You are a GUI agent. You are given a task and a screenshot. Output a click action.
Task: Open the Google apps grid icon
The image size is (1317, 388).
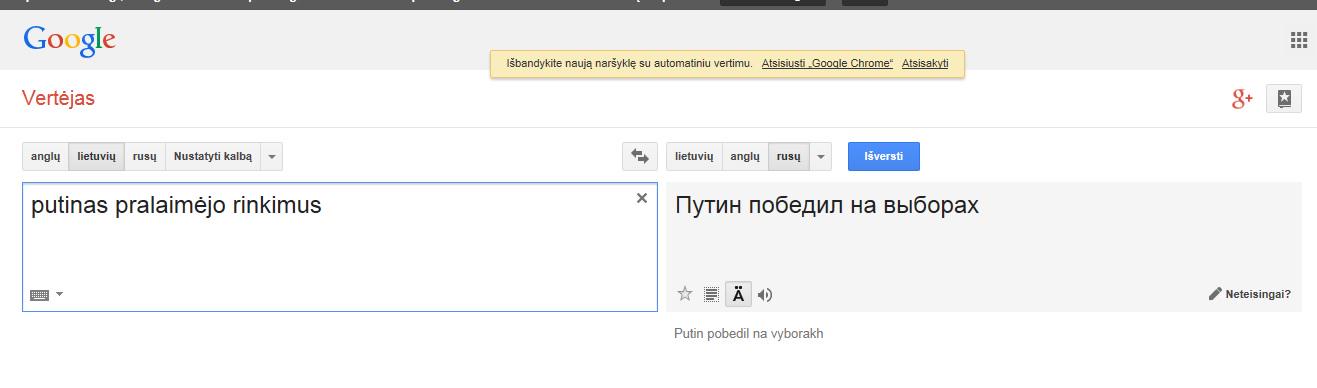(x=1299, y=40)
